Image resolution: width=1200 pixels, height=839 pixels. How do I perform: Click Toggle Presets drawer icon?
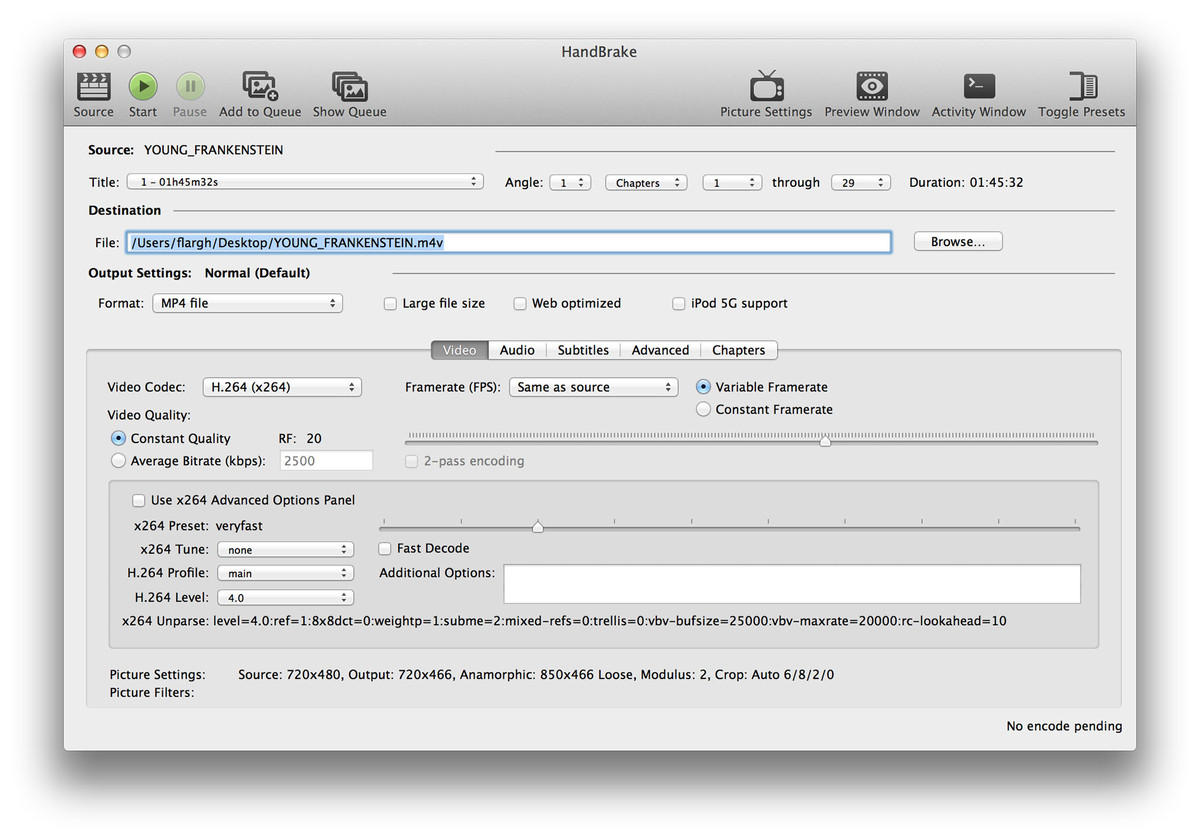click(x=1082, y=86)
